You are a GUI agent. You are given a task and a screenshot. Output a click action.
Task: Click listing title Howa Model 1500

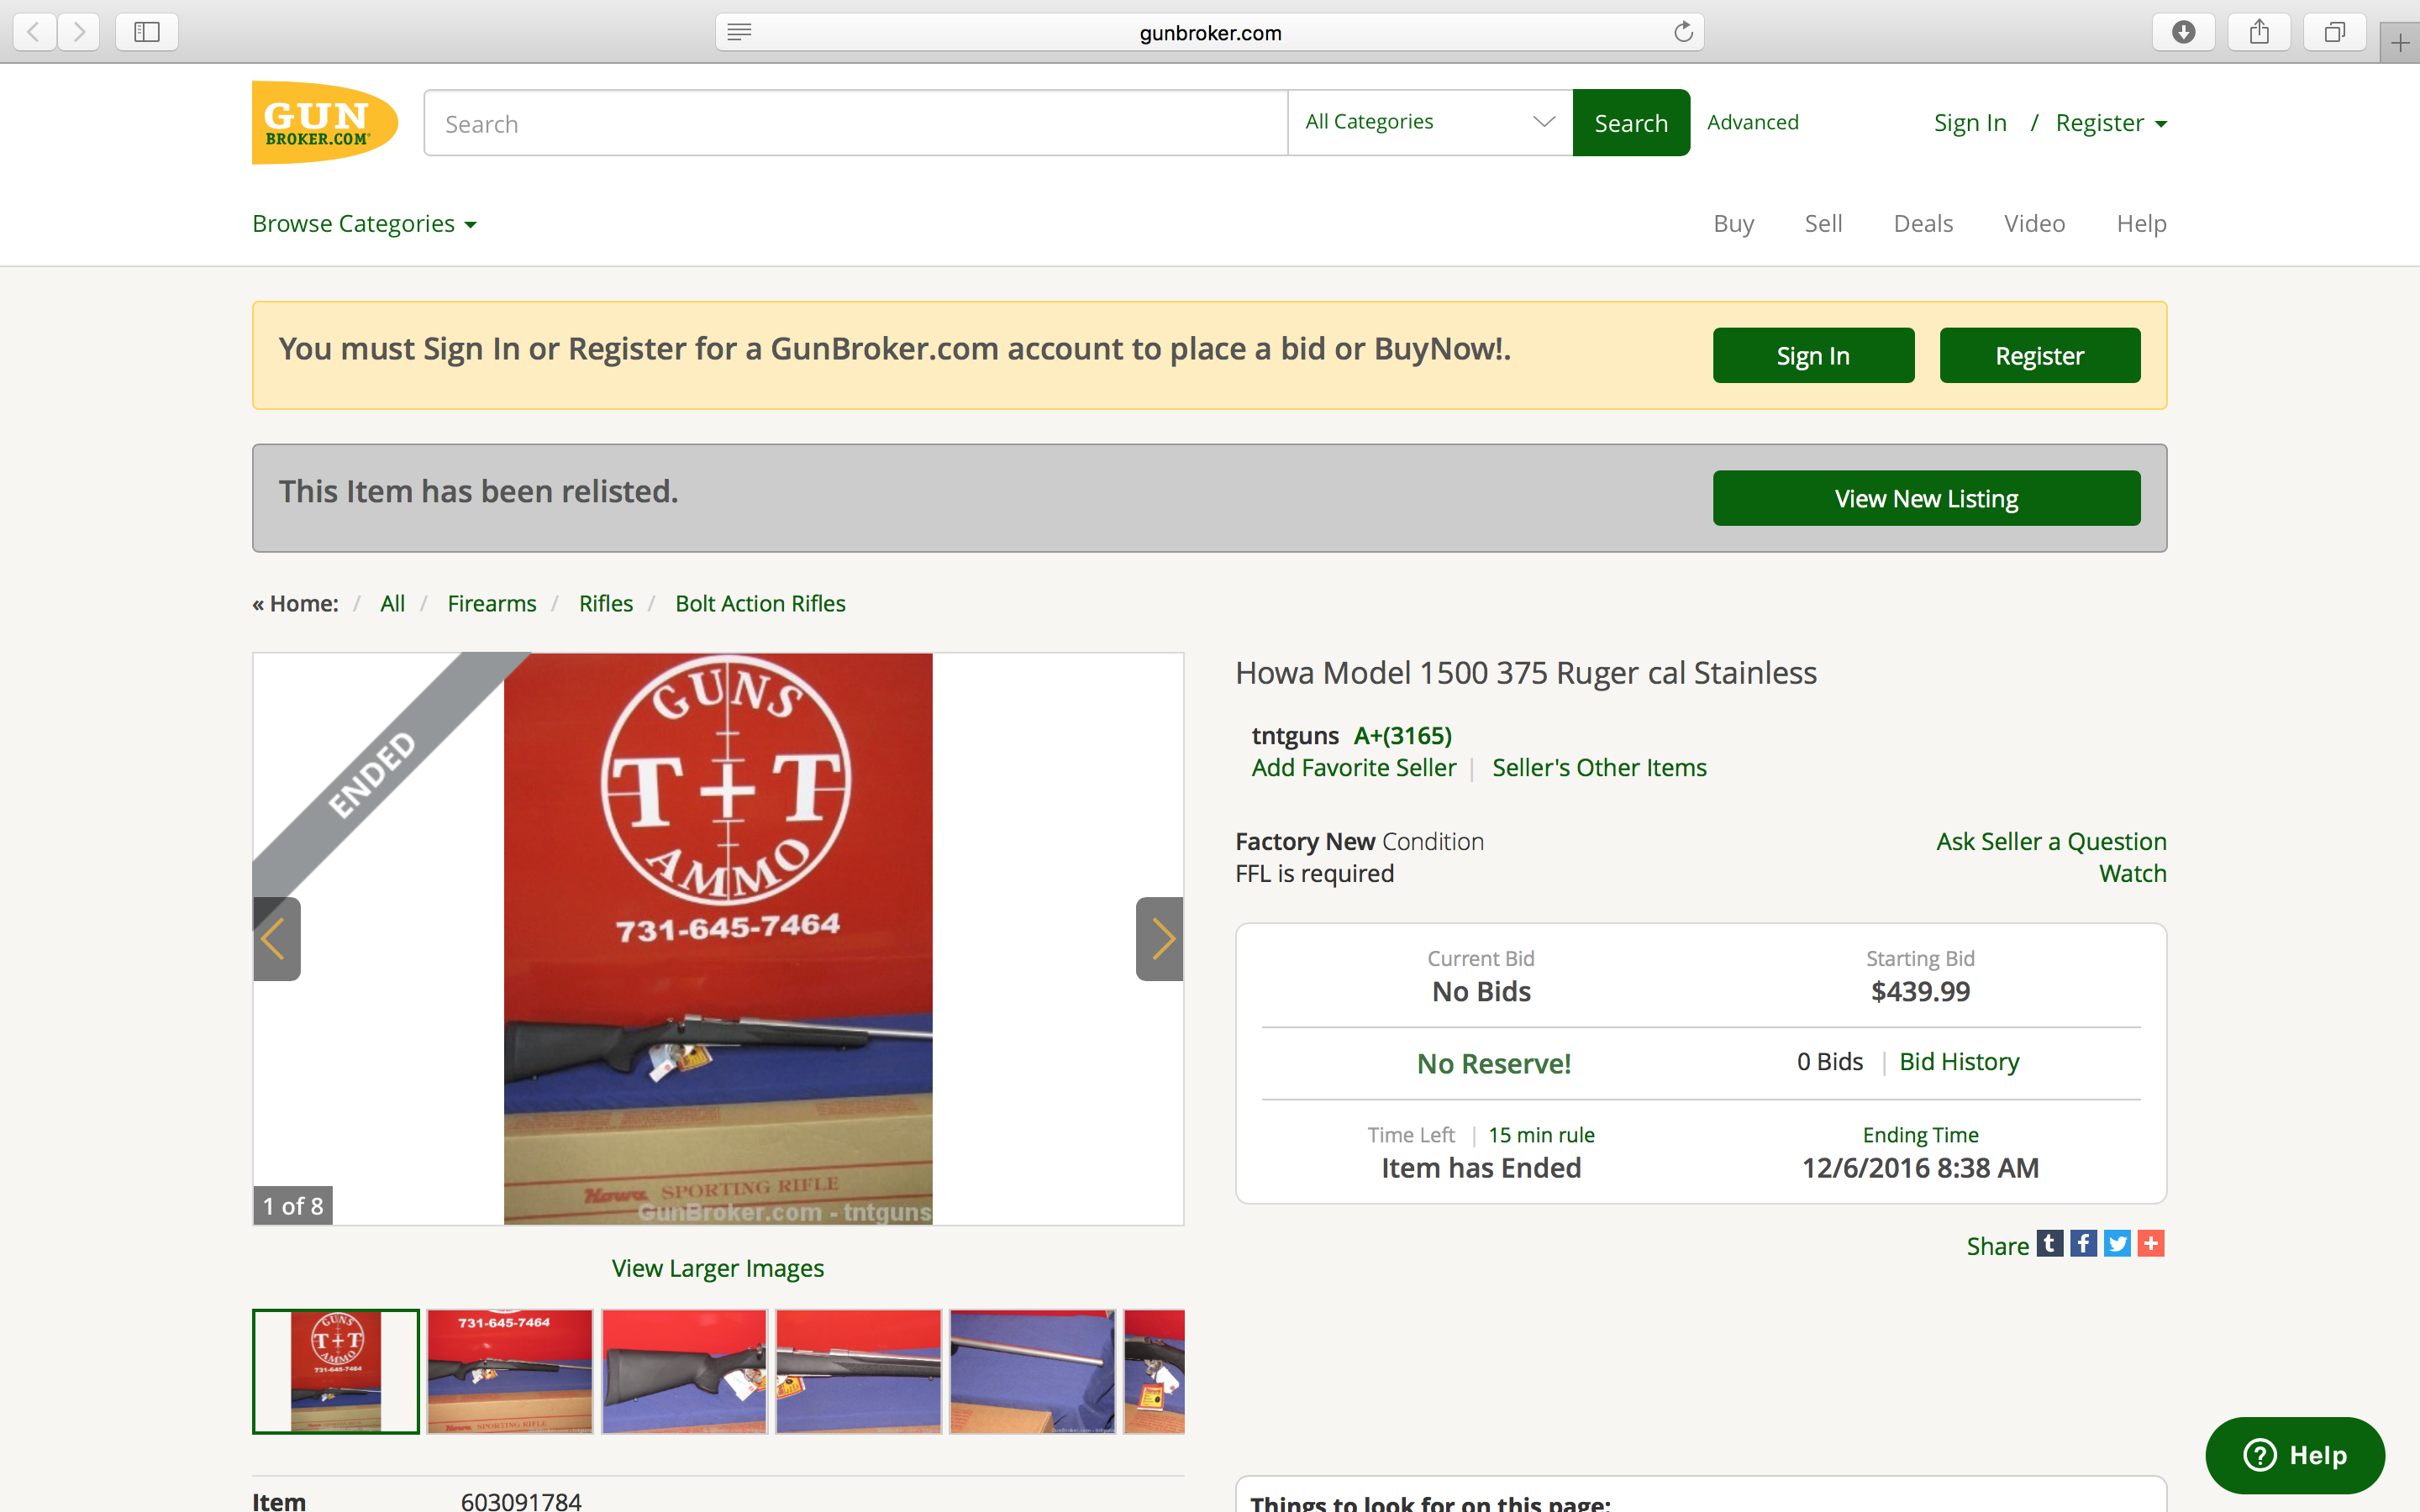click(x=1526, y=673)
